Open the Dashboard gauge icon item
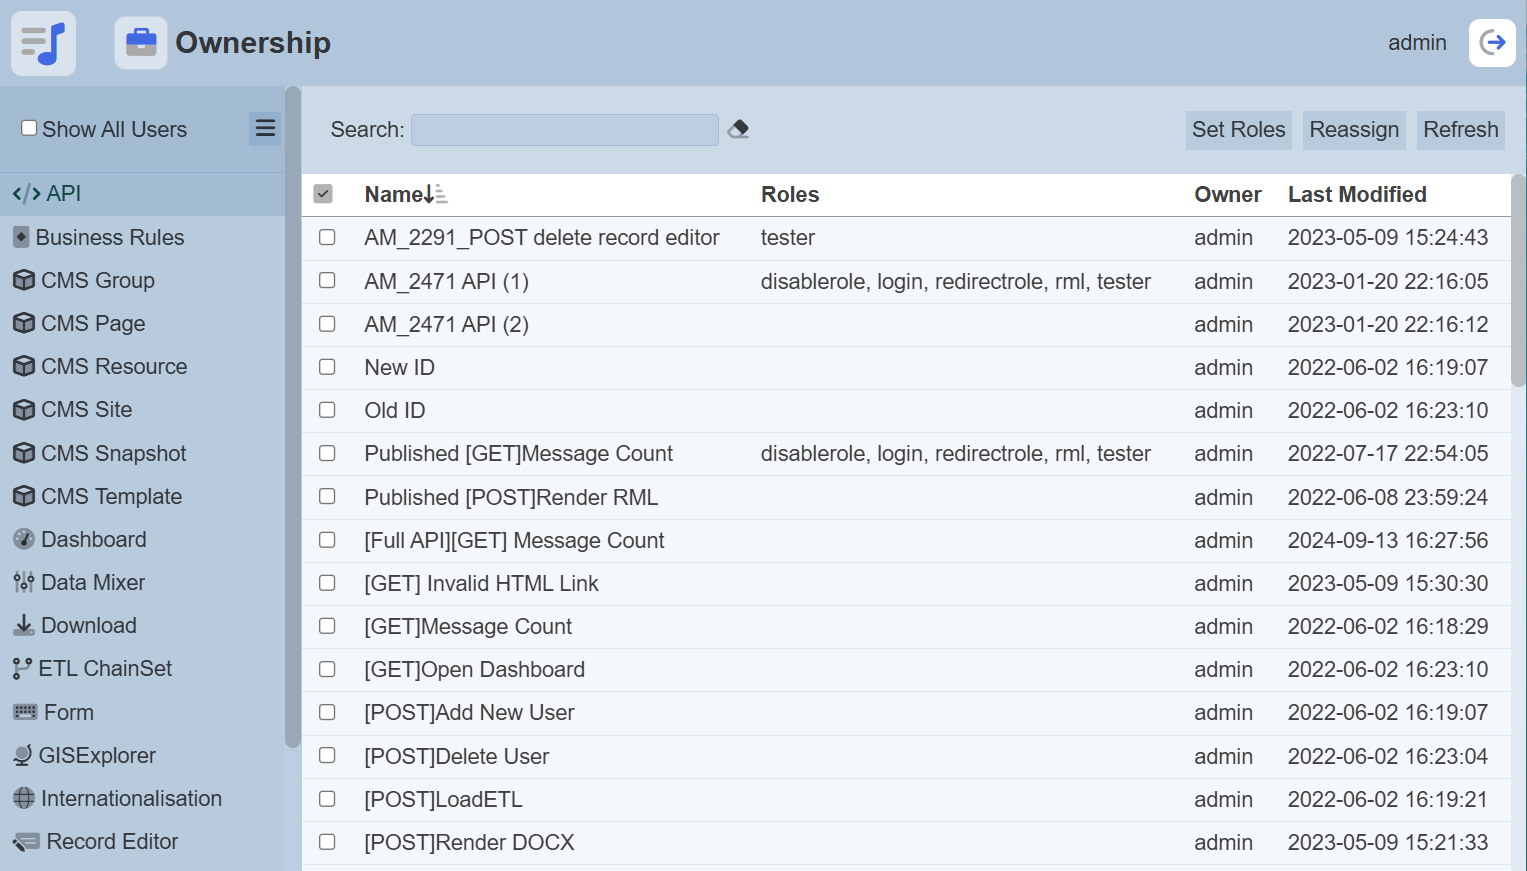This screenshot has width=1527, height=871. (x=24, y=540)
